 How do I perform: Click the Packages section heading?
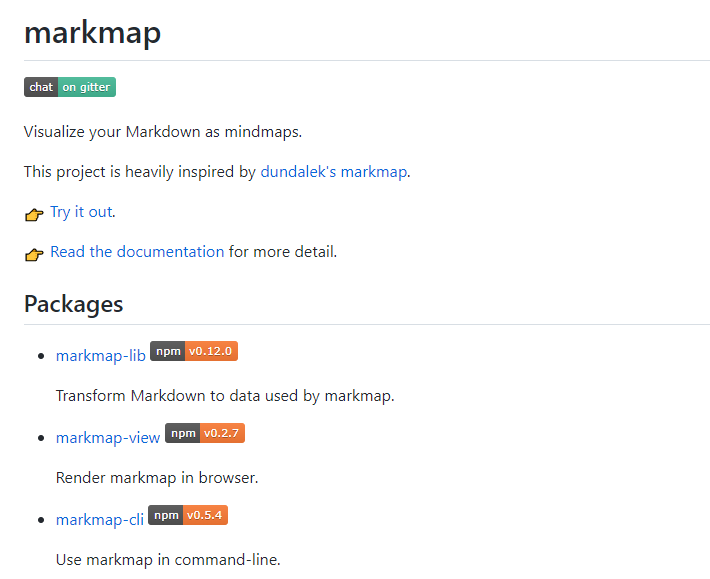point(73,304)
